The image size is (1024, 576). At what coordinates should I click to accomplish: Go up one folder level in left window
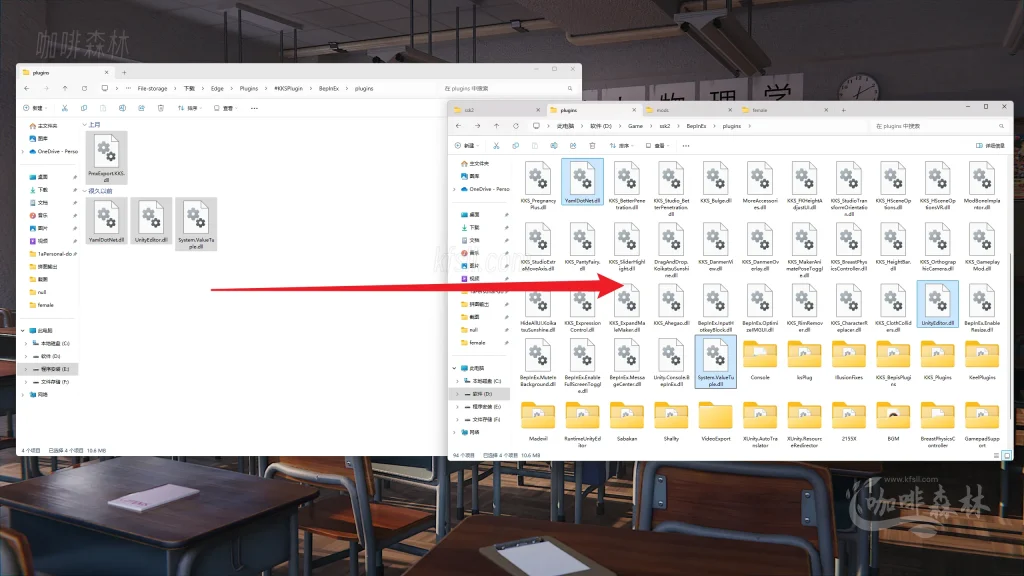[x=63, y=88]
